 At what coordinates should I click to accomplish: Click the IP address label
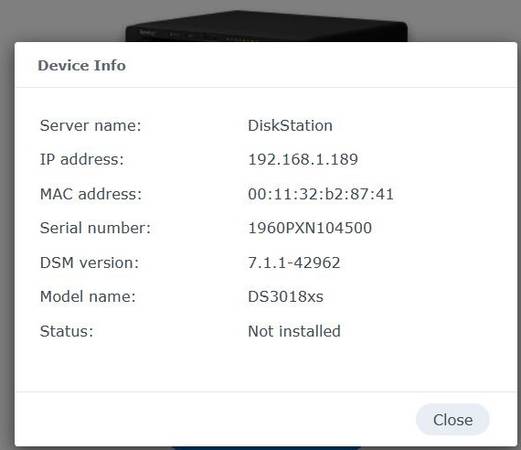tap(82, 159)
